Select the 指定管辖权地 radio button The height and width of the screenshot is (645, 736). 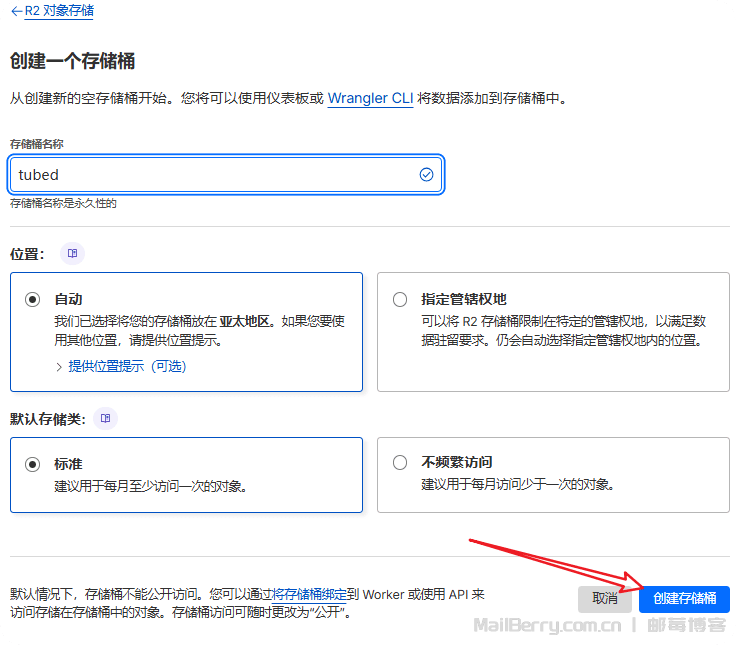point(400,299)
